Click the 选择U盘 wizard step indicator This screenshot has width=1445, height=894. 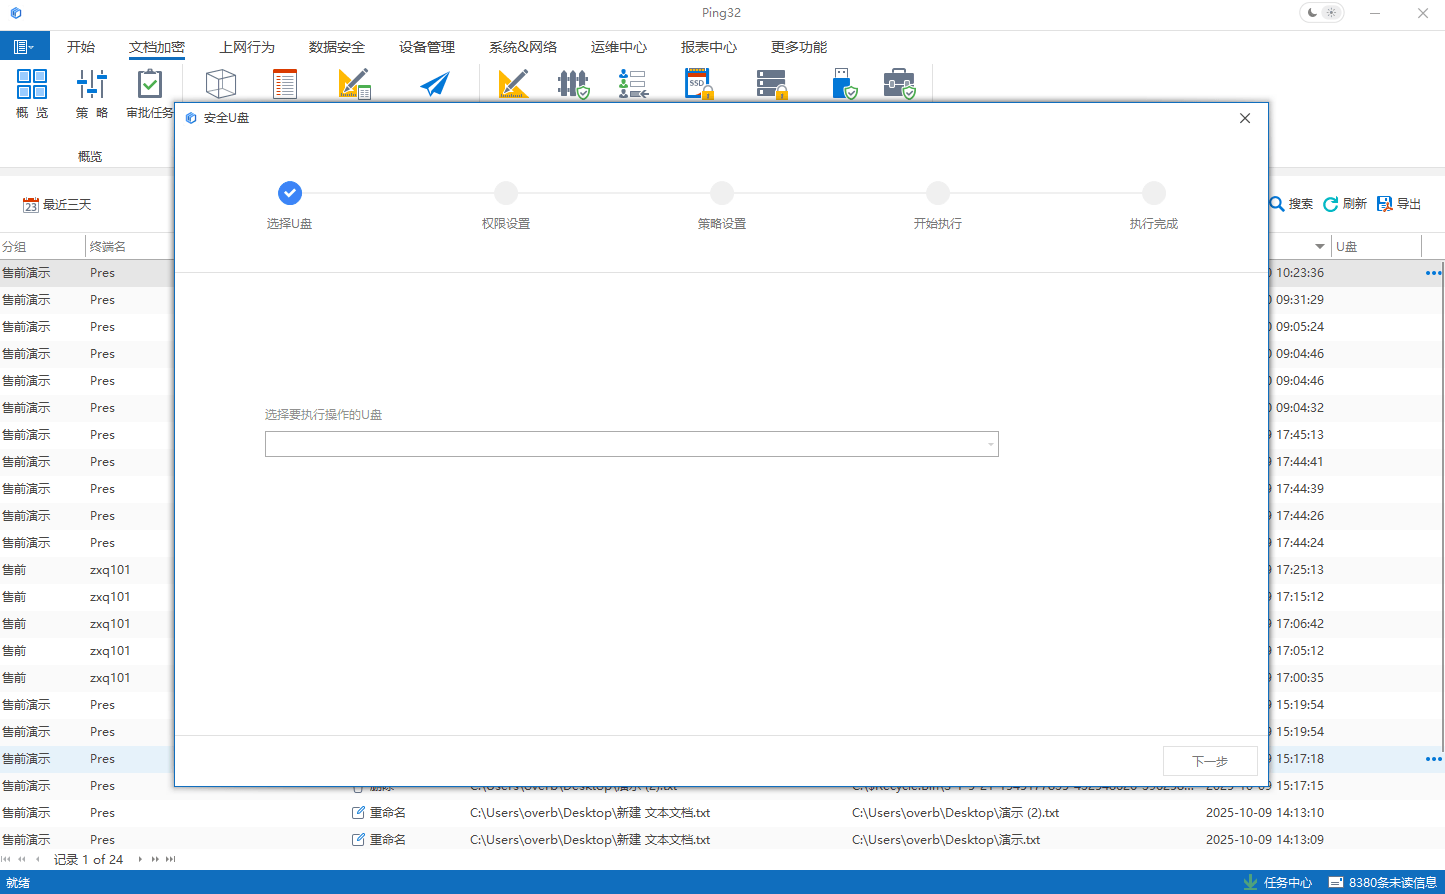[x=290, y=193]
